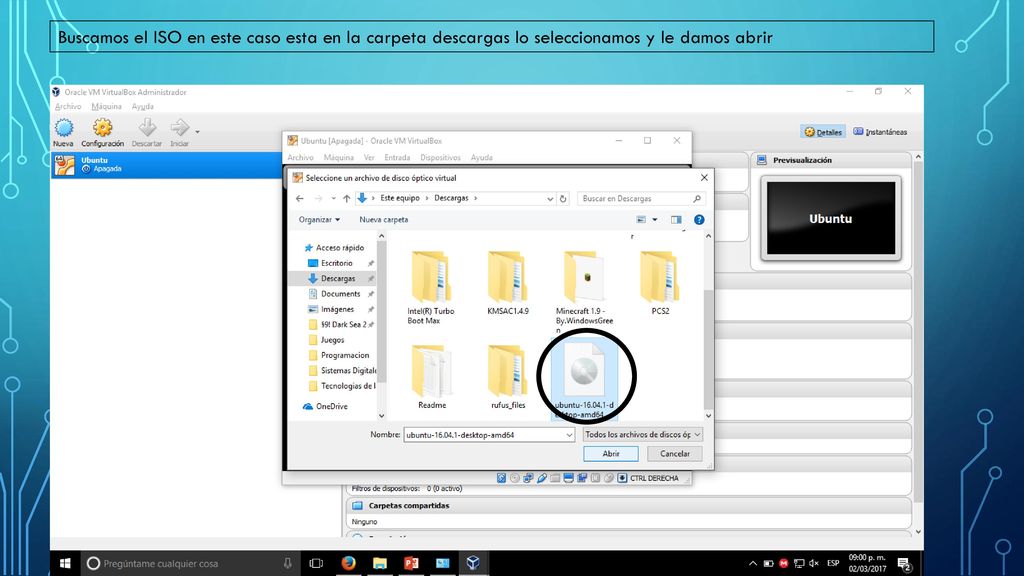Switch to Detalles view
Image resolution: width=1024 pixels, height=576 pixels.
[823, 132]
